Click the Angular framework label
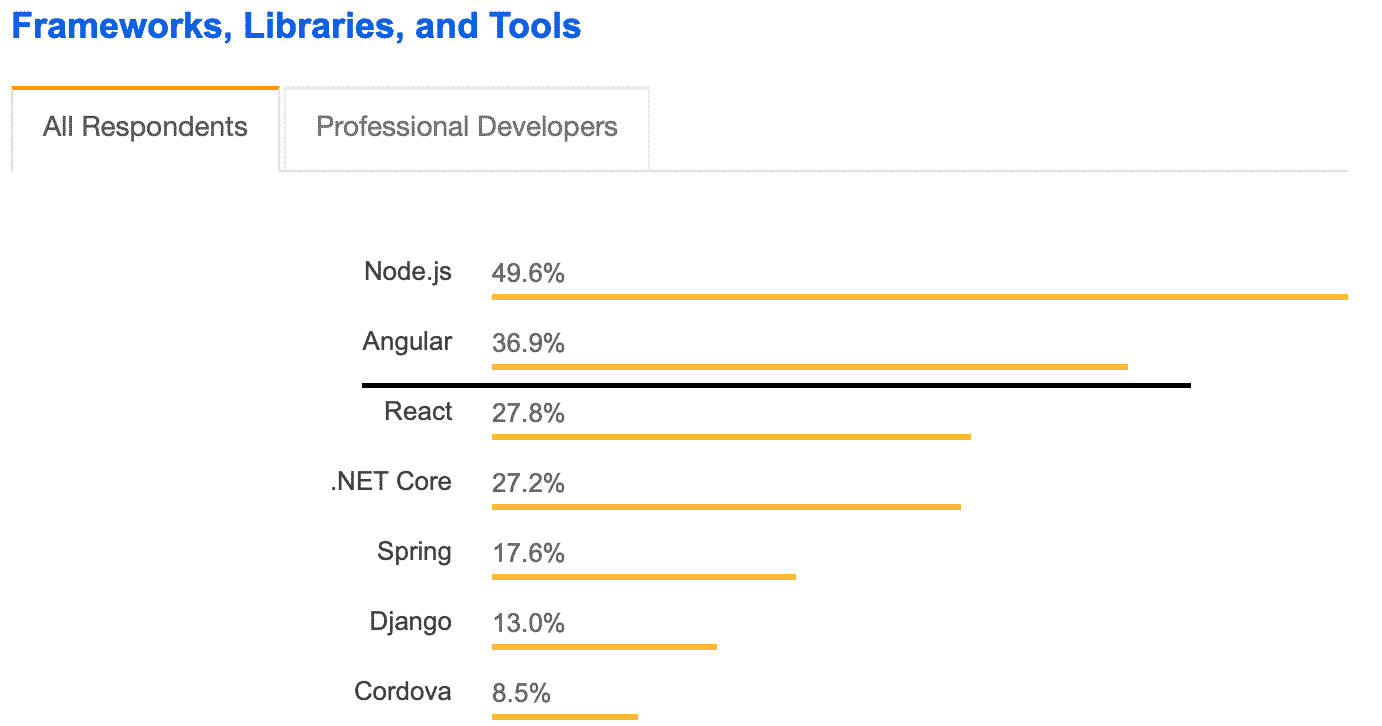 pyautogui.click(x=407, y=341)
